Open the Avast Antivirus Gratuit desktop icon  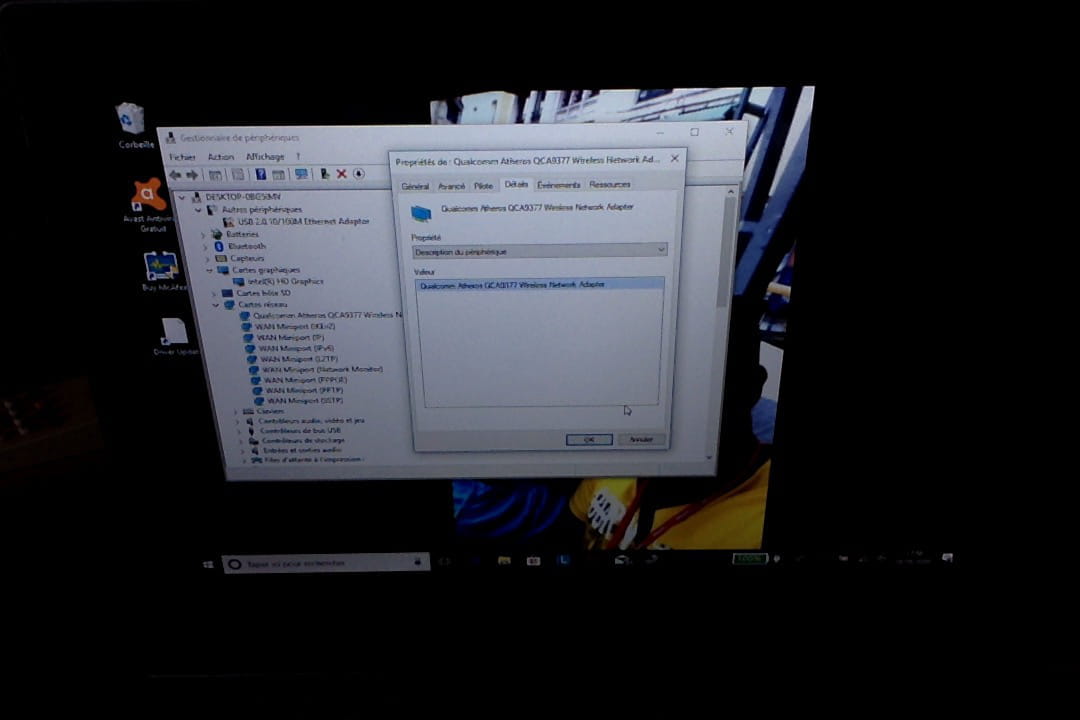[x=147, y=205]
